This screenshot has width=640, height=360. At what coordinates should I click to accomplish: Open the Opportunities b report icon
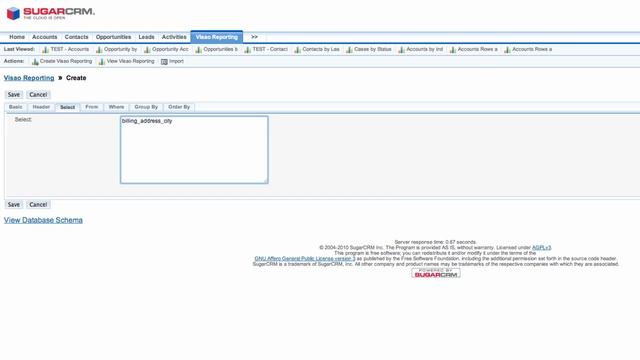coord(199,50)
